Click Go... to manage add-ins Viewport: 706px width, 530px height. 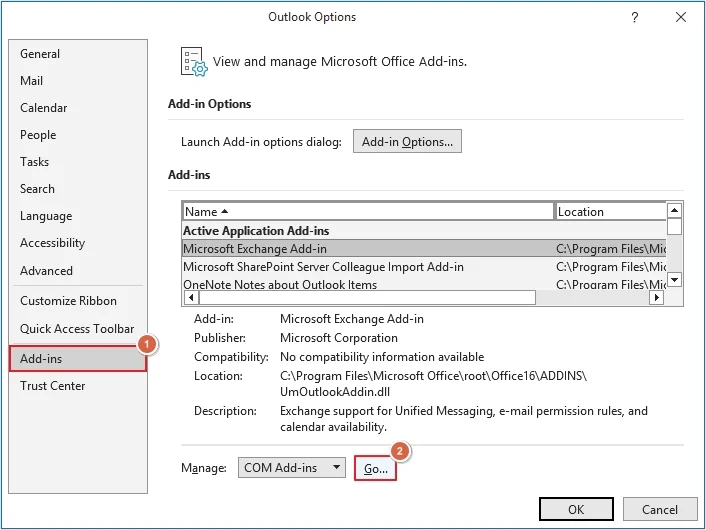pyautogui.click(x=376, y=468)
